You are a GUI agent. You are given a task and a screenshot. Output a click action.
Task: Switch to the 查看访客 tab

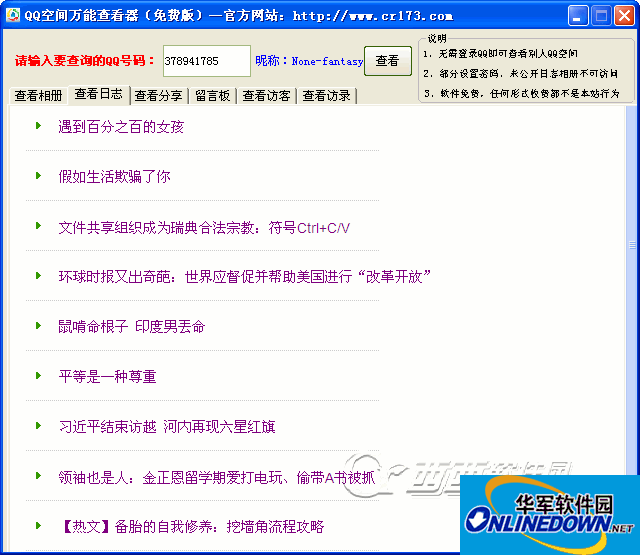pos(266,96)
